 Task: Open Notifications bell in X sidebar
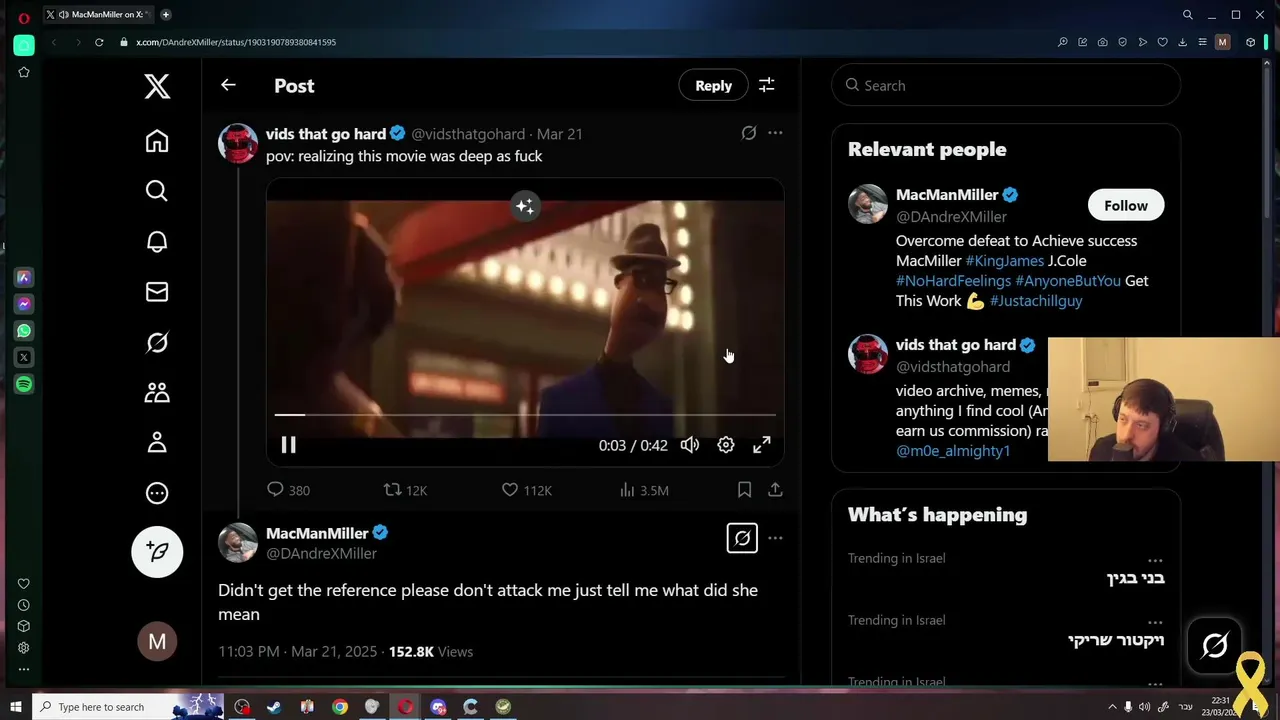click(x=157, y=242)
